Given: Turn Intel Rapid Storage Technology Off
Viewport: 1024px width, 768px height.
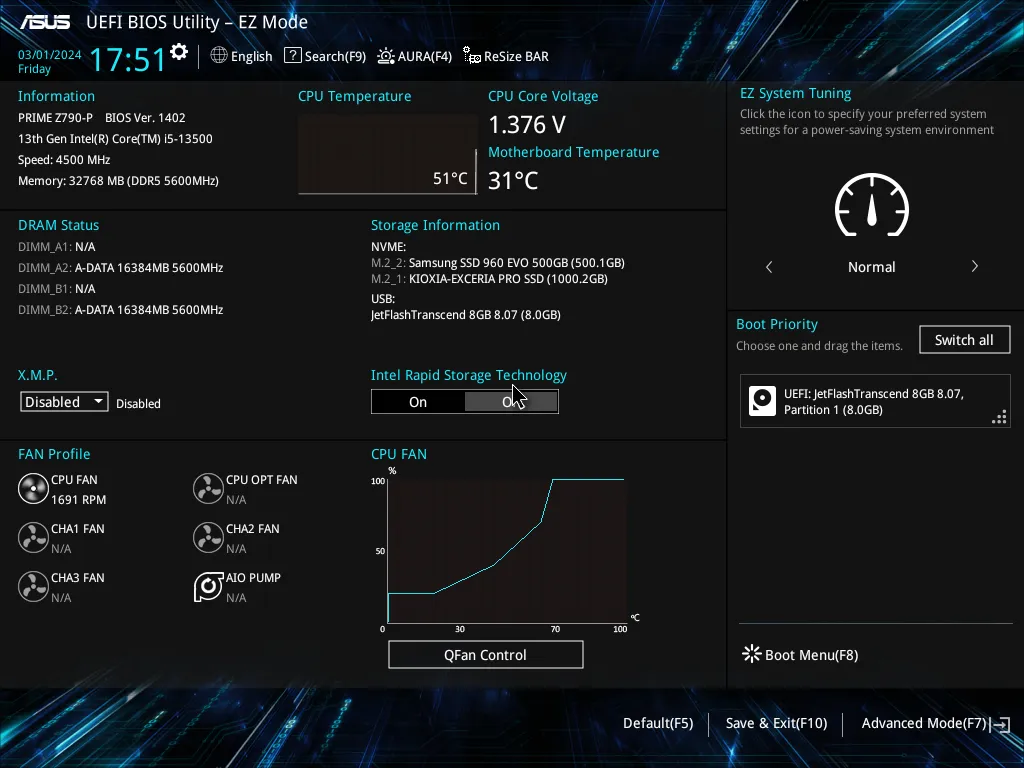Looking at the screenshot, I should pyautogui.click(x=511, y=402).
